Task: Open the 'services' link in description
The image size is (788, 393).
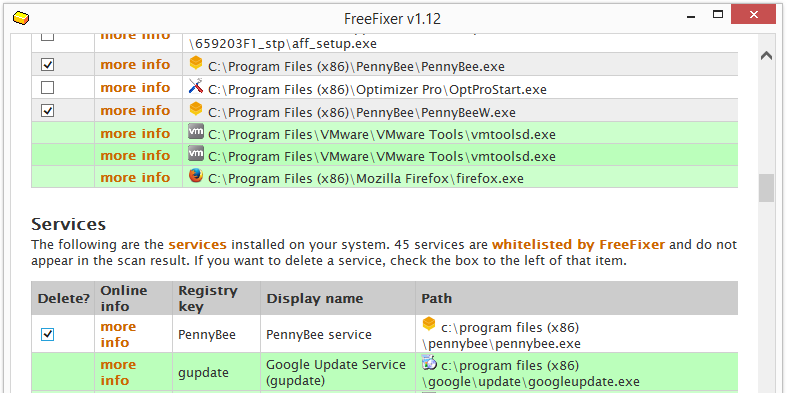Action: pyautogui.click(x=198, y=245)
